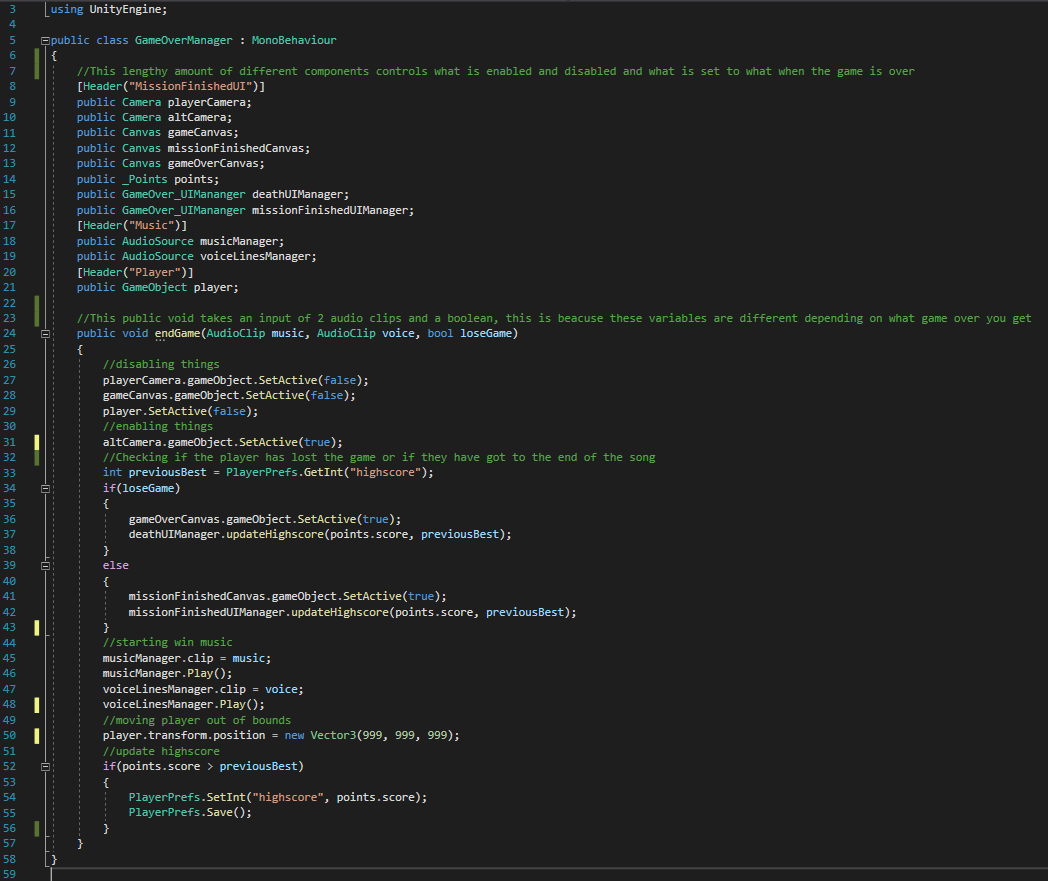This screenshot has height=881, width=1048.
Task: Collapse the if(loseGame) block
Action: (x=46, y=488)
